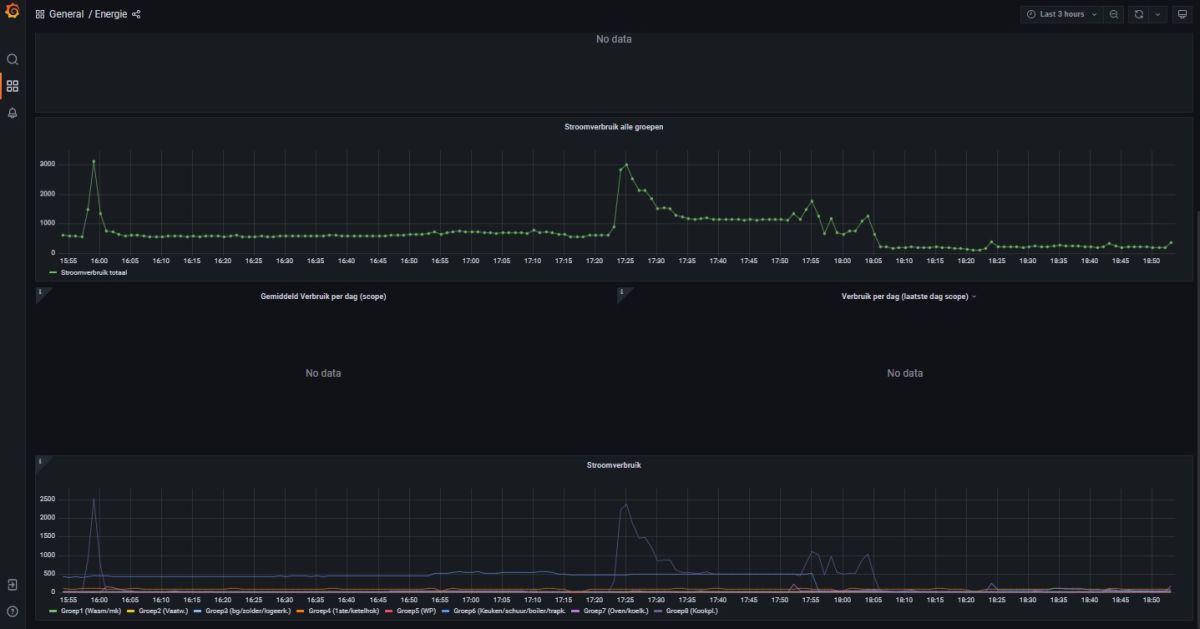Click the sign-in icon in sidebar
The width and height of the screenshot is (1200, 629).
pyautogui.click(x=13, y=584)
